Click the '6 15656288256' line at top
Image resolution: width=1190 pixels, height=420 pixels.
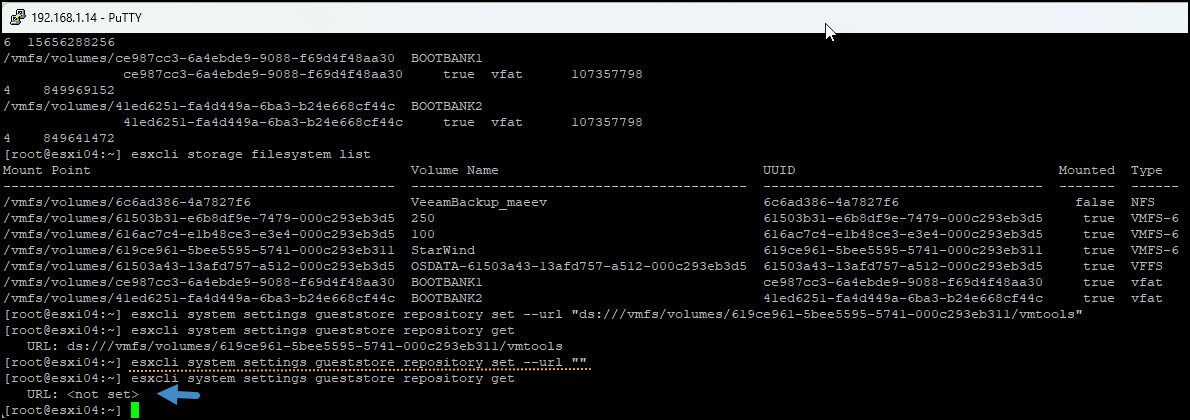pos(61,43)
